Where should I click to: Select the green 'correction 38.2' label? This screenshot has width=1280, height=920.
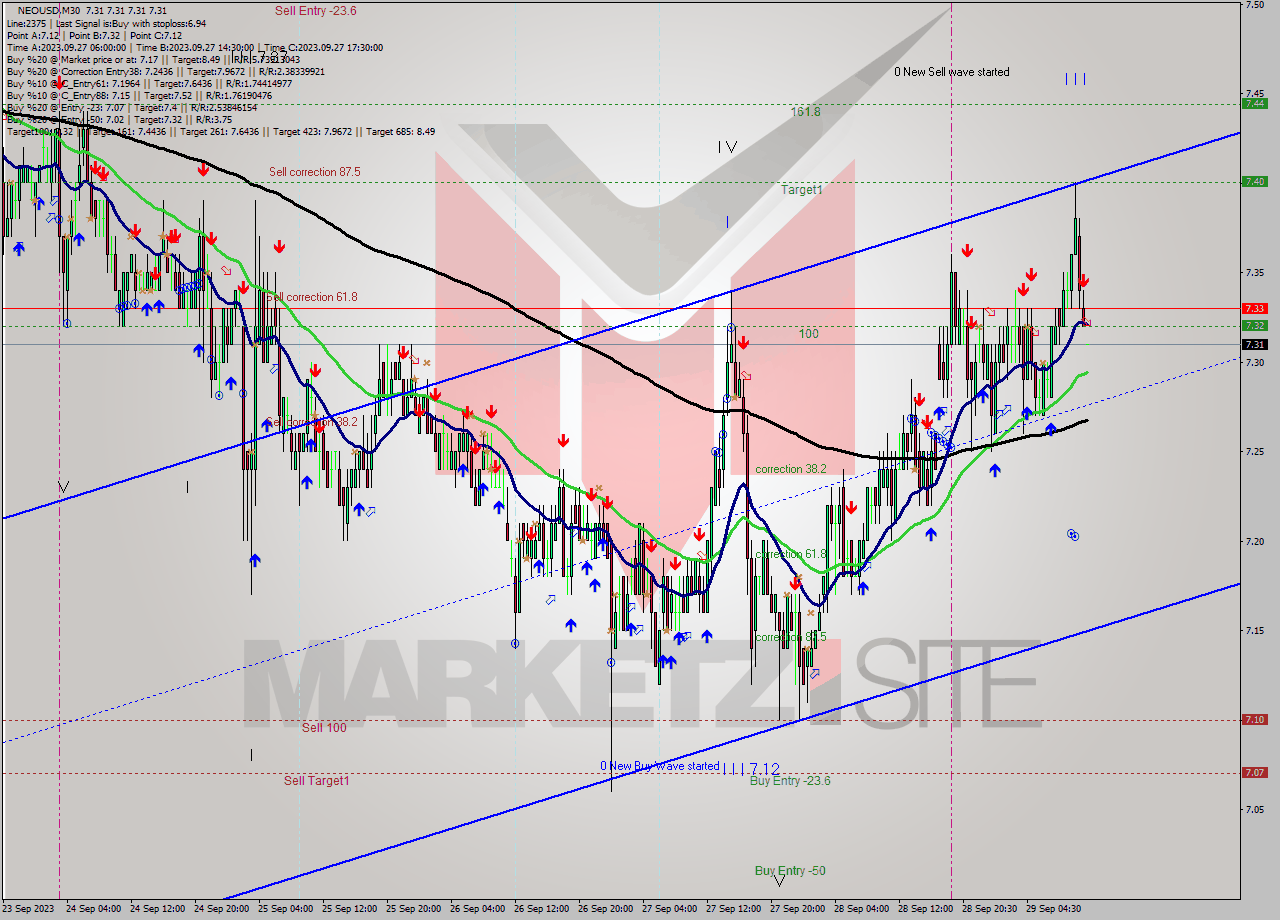click(x=791, y=469)
